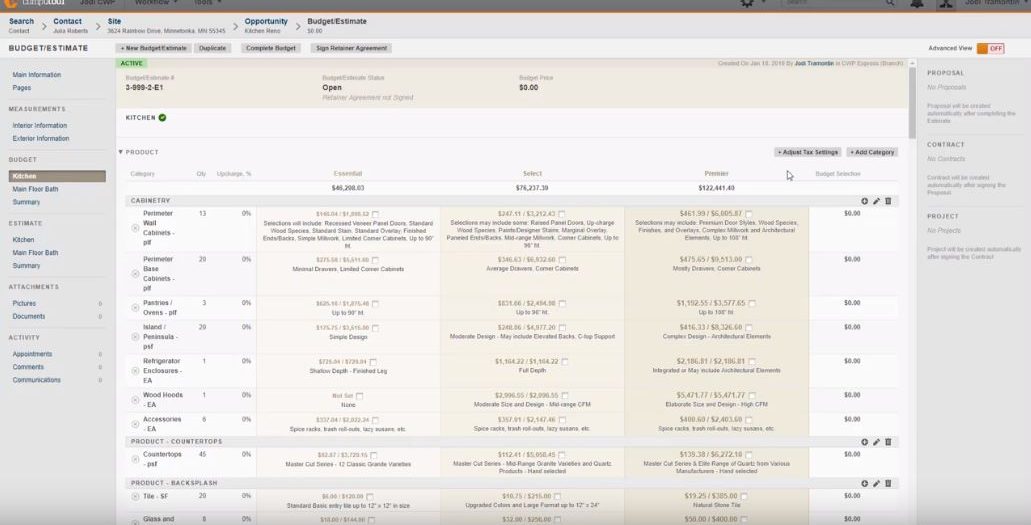Screen dimensions: 1031x525
Task: Click the Adjust Tax Settings button
Action: click(807, 152)
